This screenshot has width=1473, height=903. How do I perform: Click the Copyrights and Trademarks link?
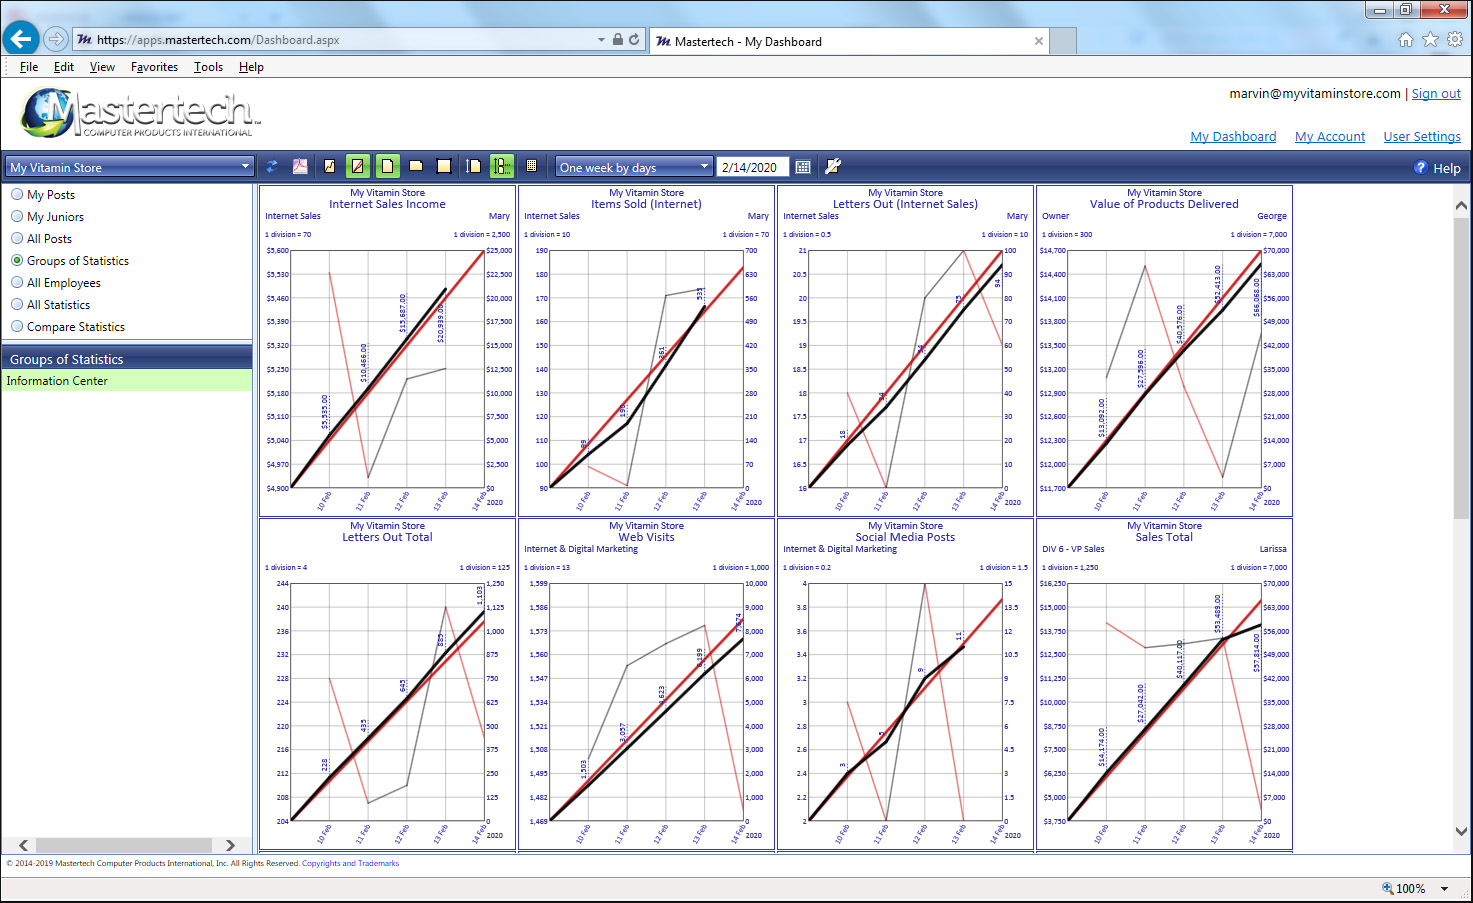click(x=350, y=863)
